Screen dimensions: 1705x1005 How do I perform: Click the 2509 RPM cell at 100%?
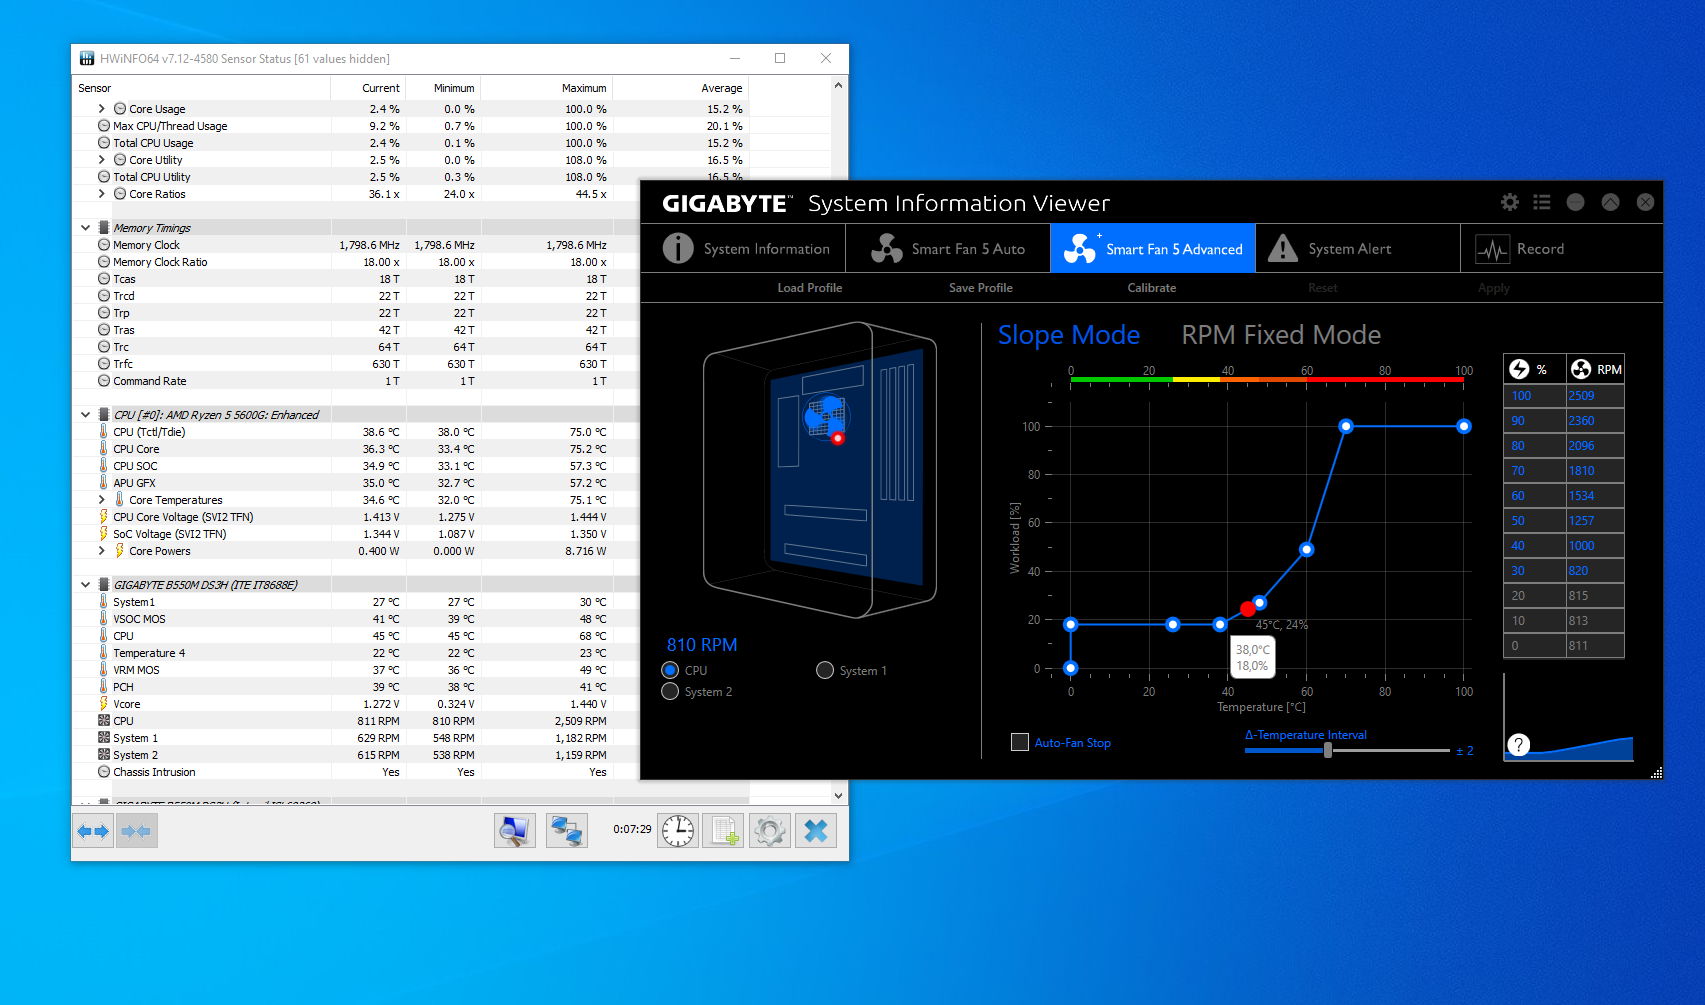(x=1594, y=396)
